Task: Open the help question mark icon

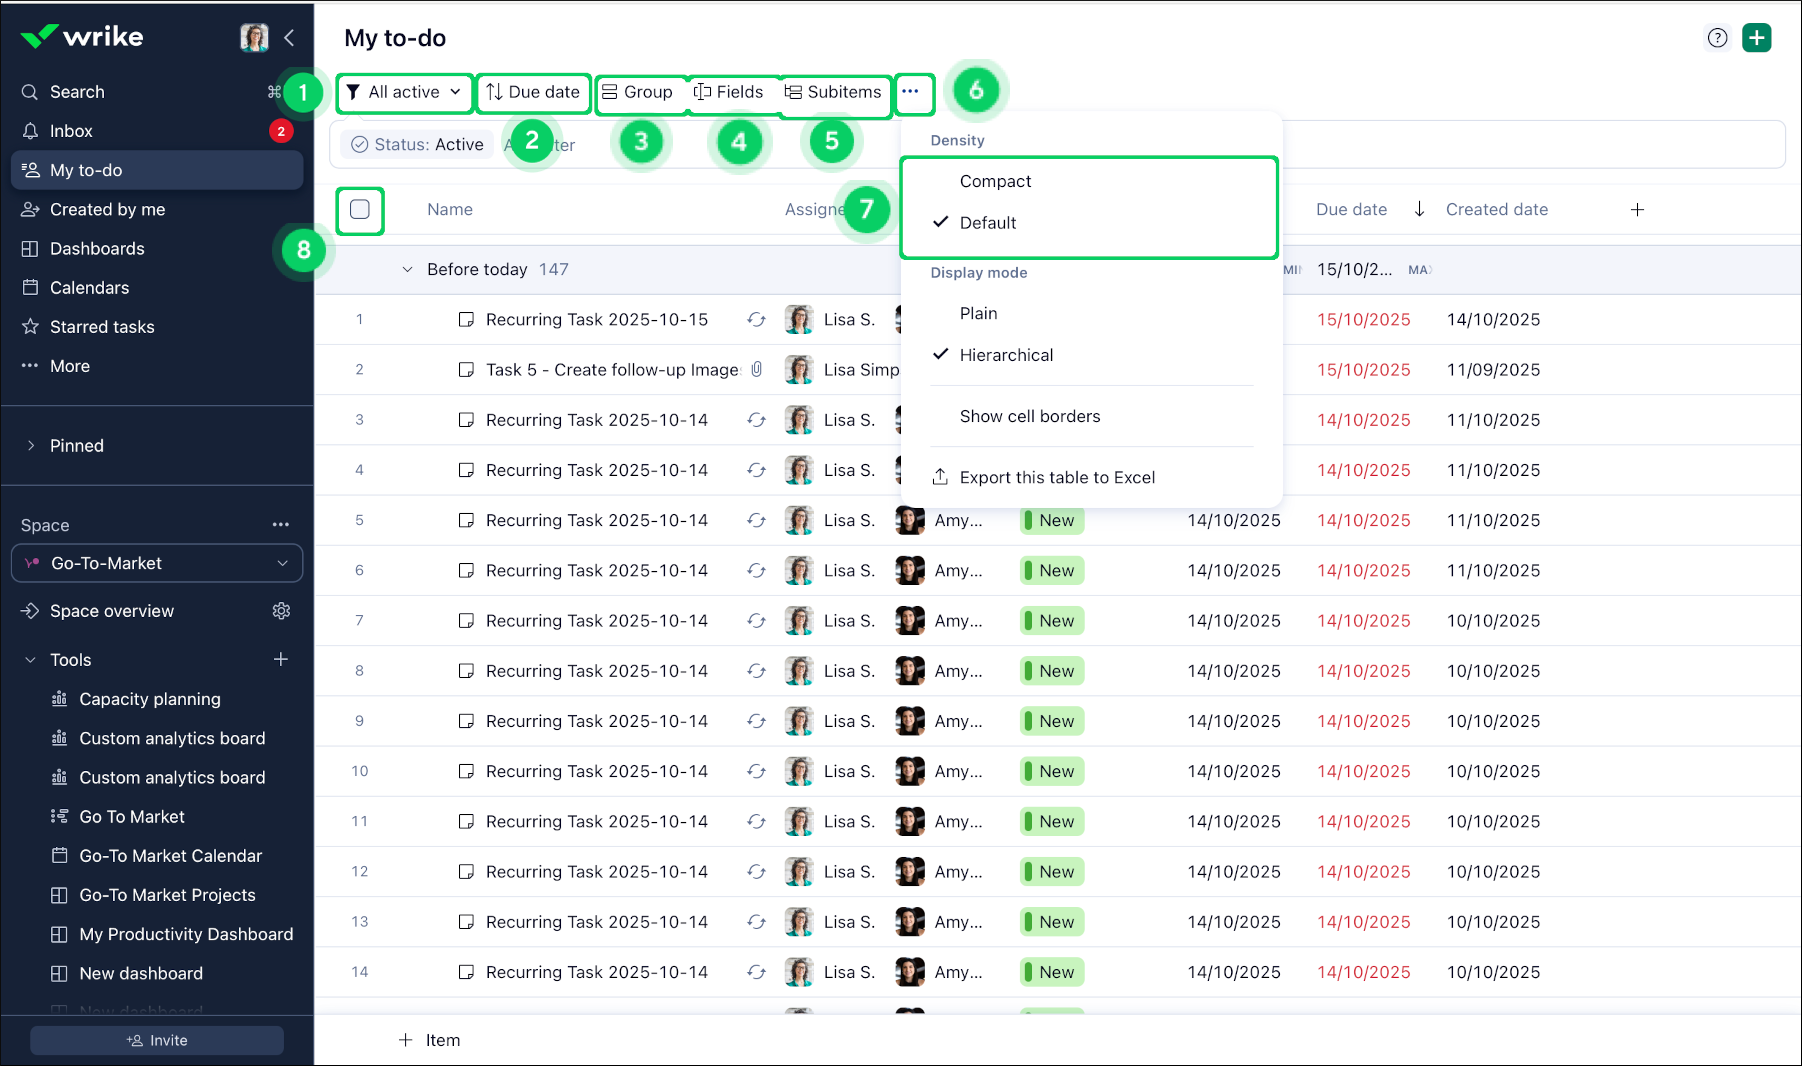Action: 1717,38
